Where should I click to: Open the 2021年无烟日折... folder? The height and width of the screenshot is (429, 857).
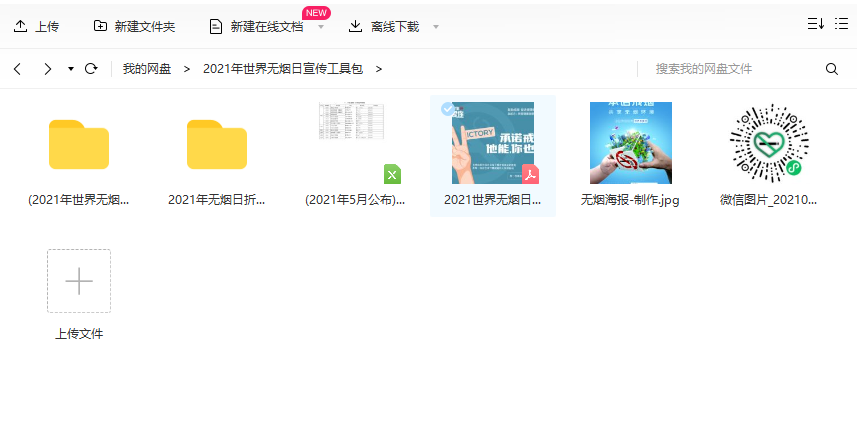[217, 144]
